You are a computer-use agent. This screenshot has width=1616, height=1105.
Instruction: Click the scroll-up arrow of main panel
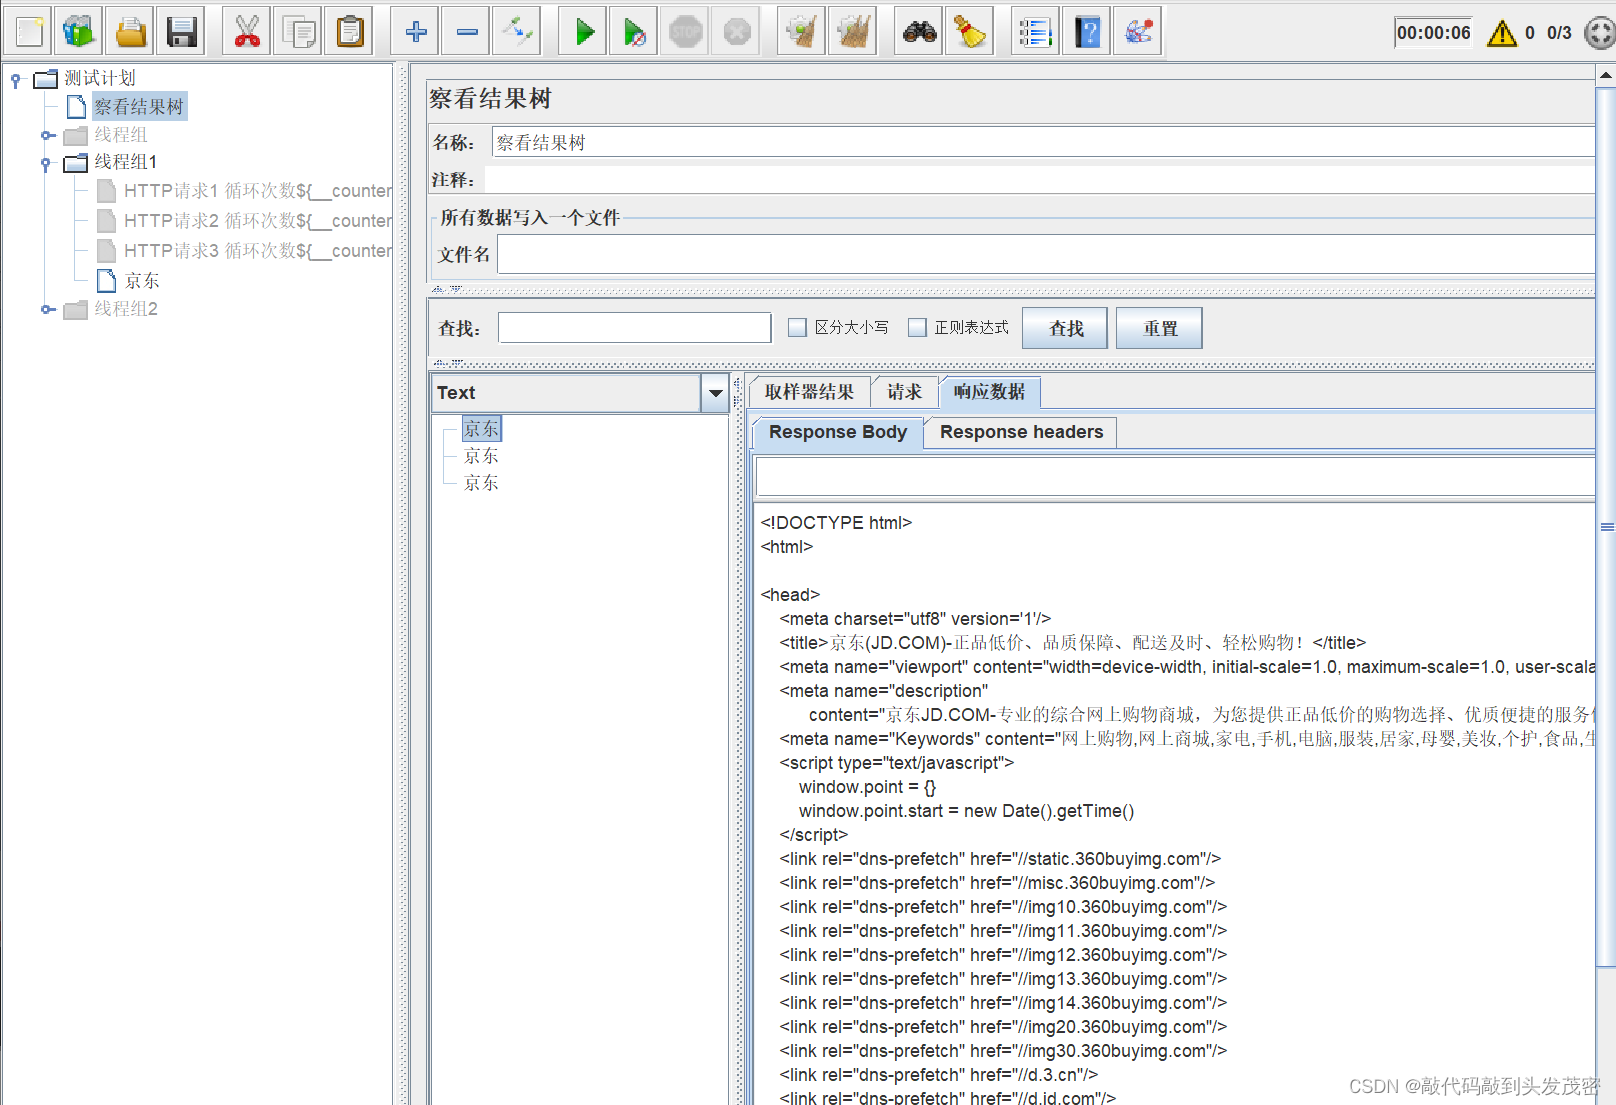[1606, 75]
